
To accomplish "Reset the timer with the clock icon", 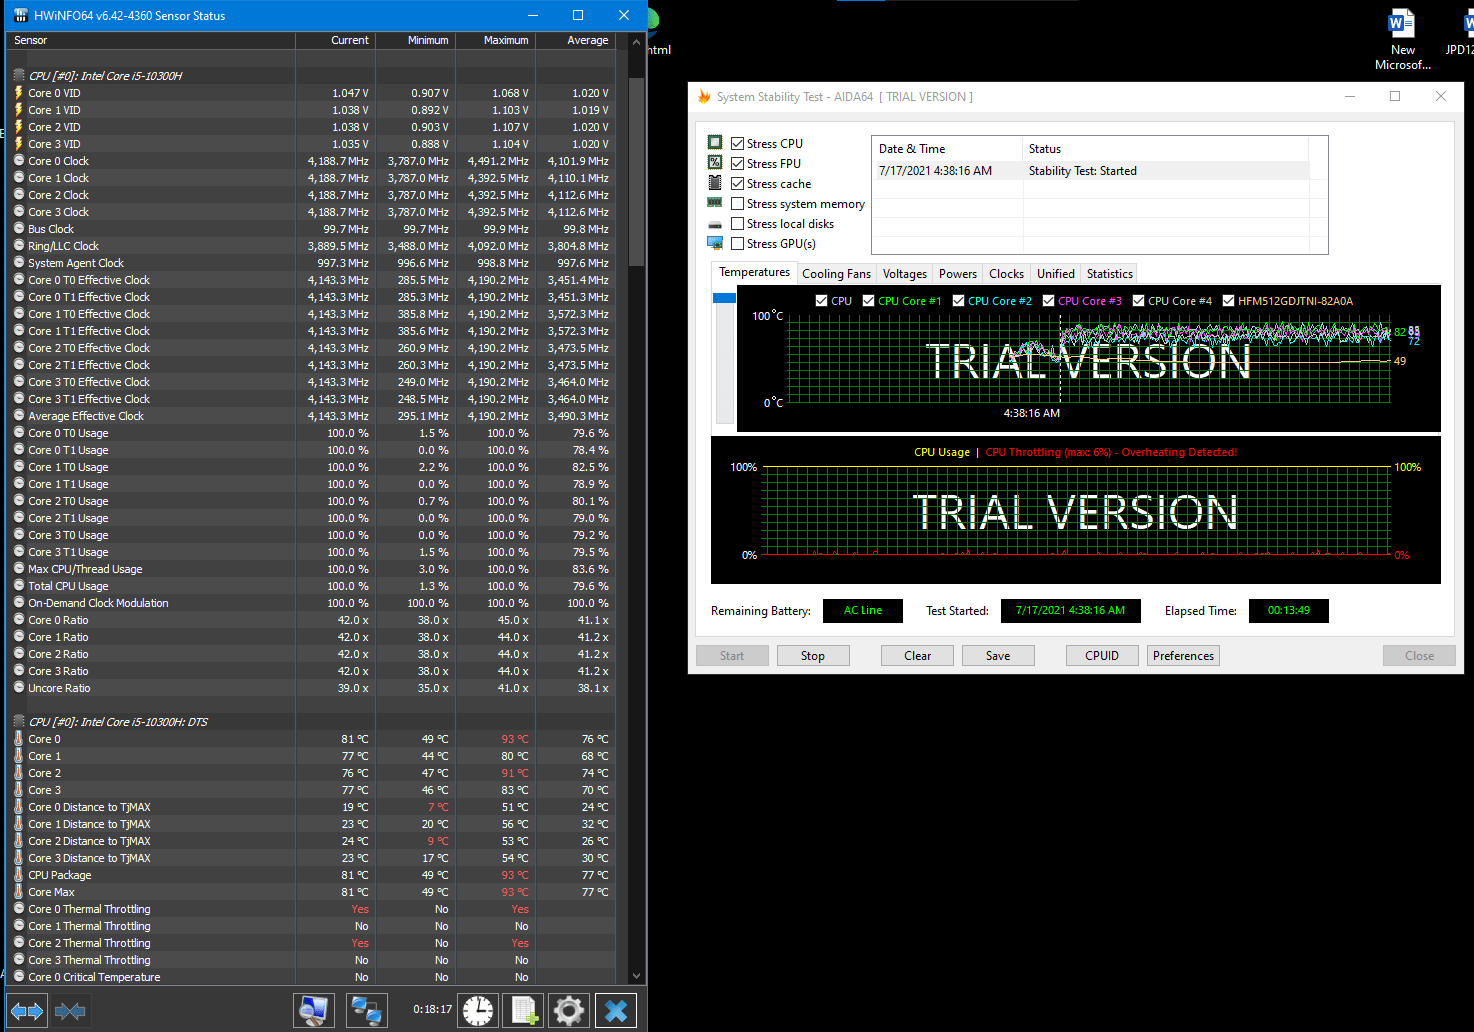I will (x=478, y=1011).
